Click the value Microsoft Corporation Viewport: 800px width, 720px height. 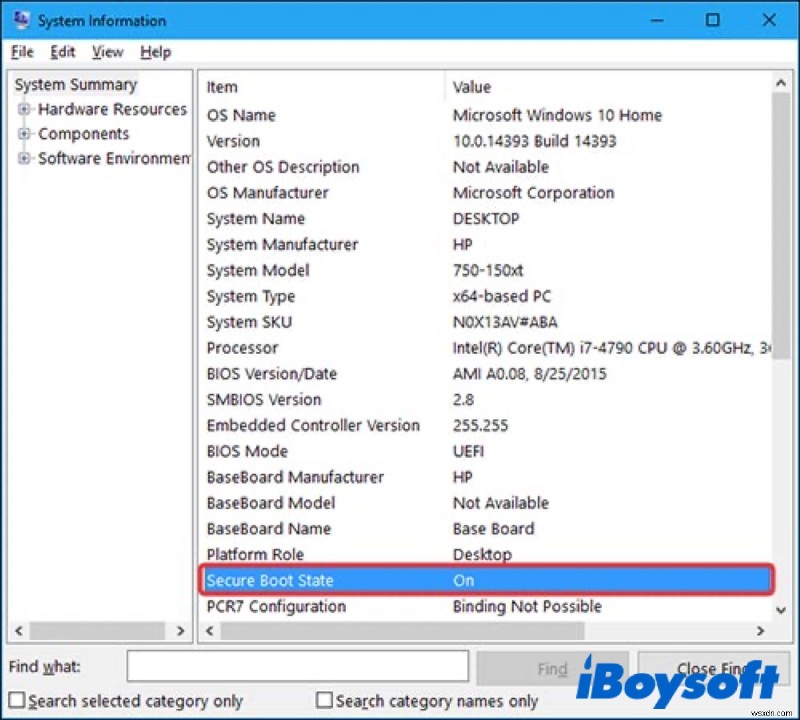click(x=534, y=193)
